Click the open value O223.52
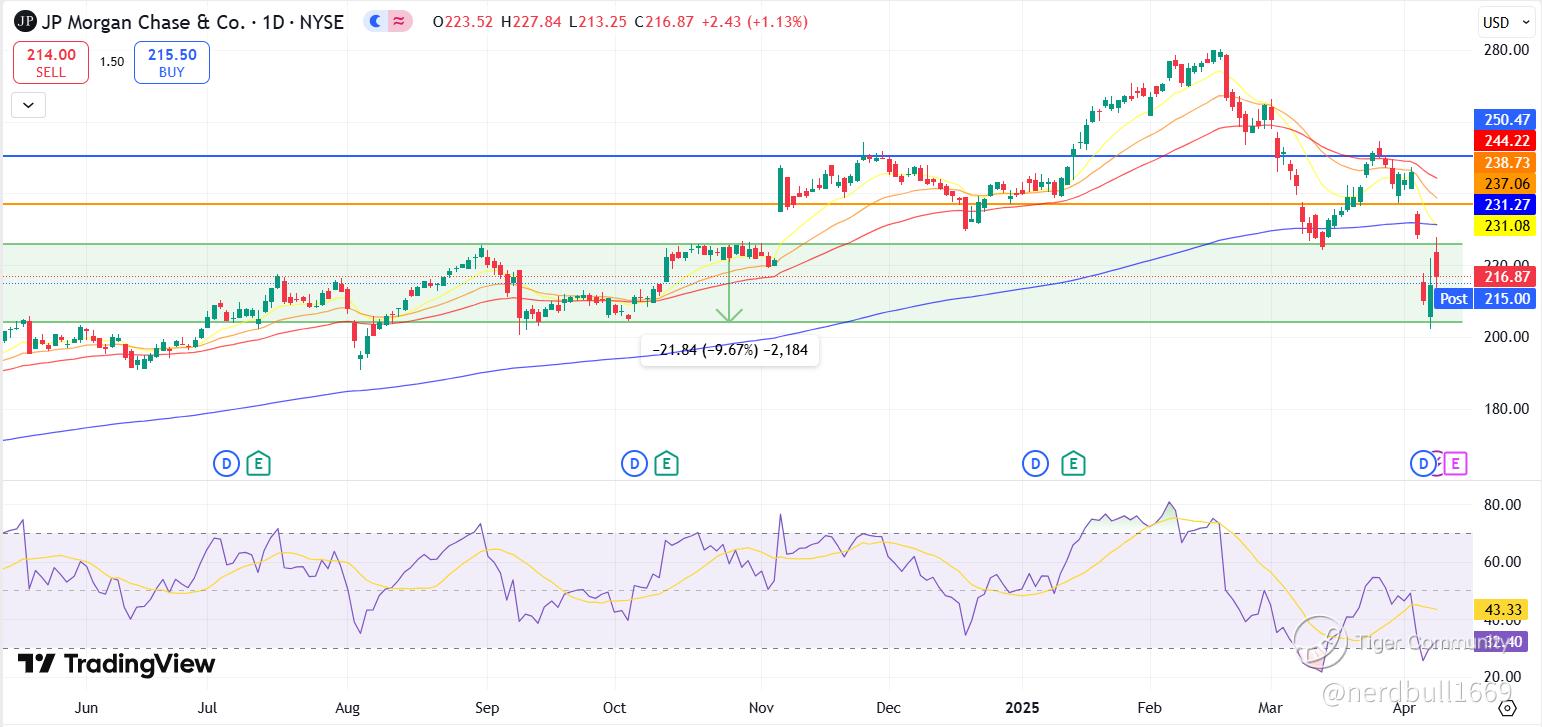The width and height of the screenshot is (1542, 727). pos(462,22)
